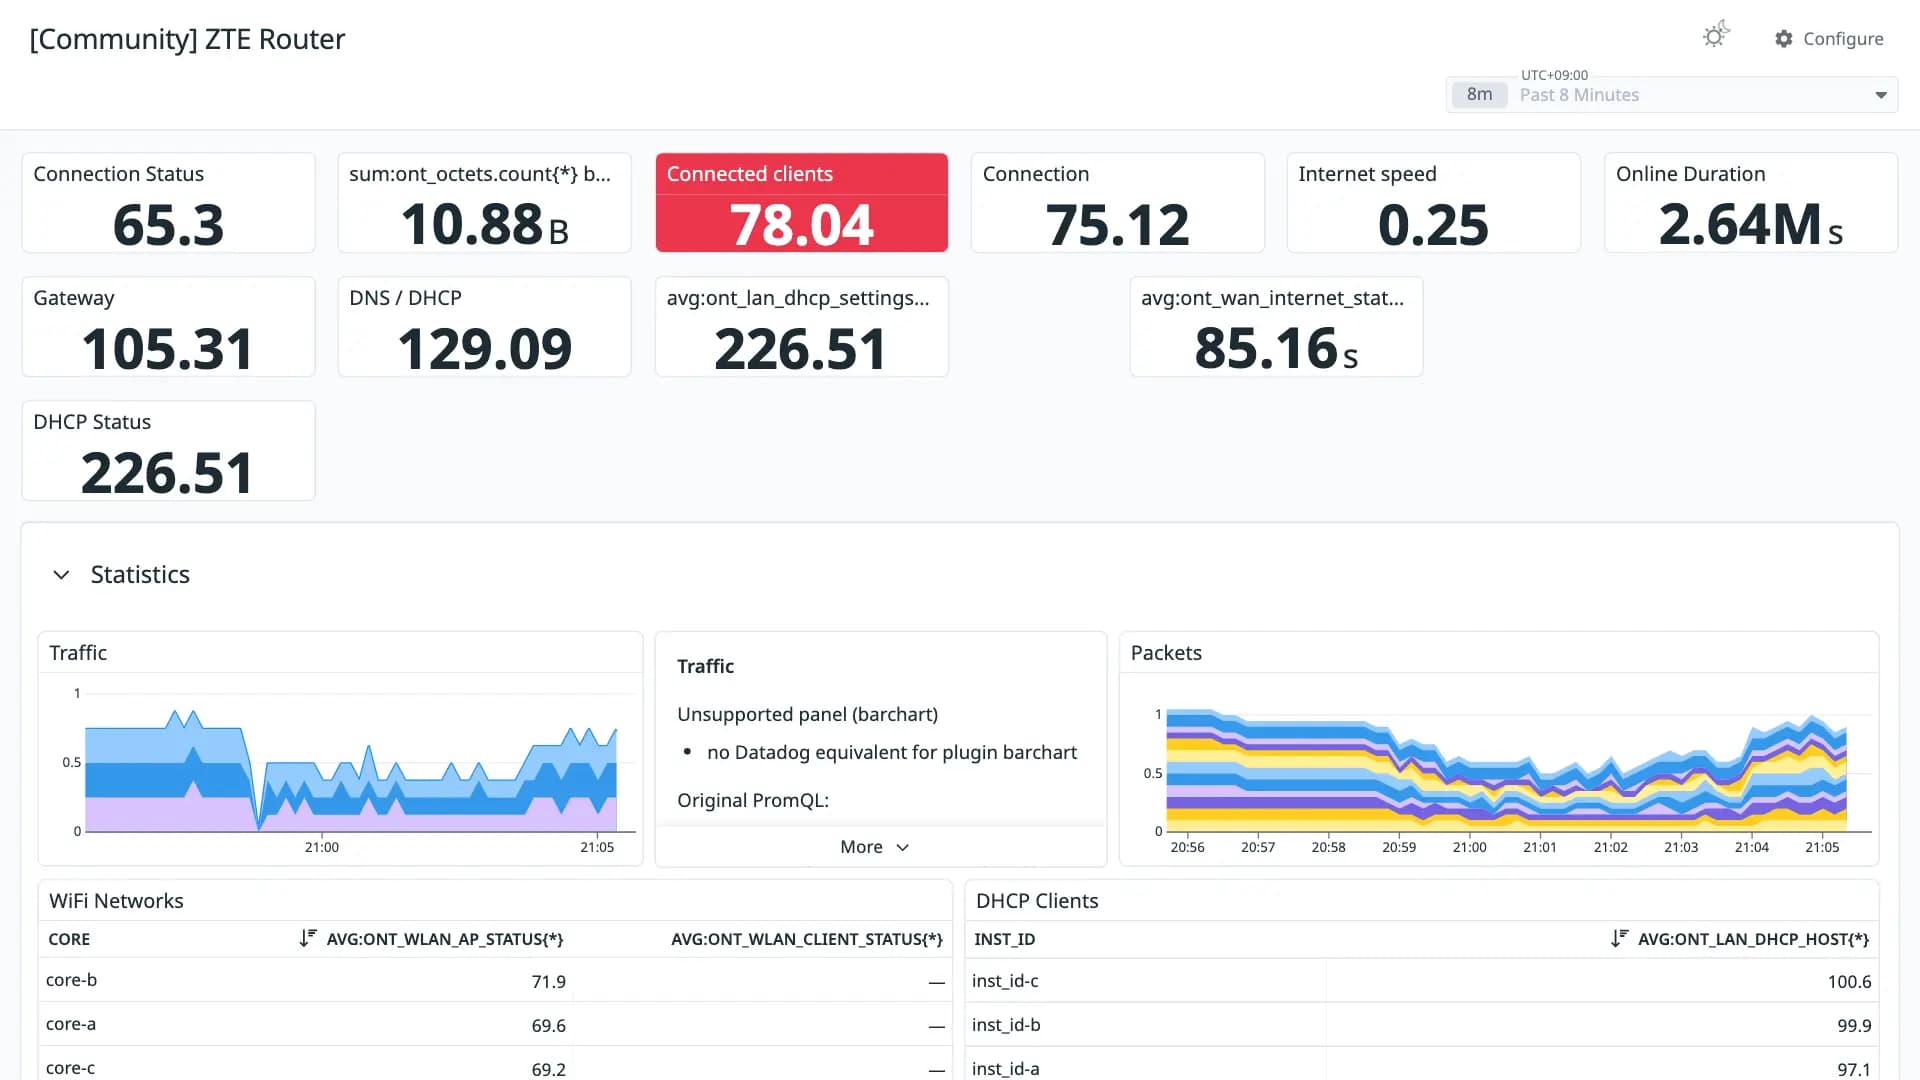Image resolution: width=1920 pixels, height=1080 pixels.
Task: Select the core-b row
Action: [495, 981]
